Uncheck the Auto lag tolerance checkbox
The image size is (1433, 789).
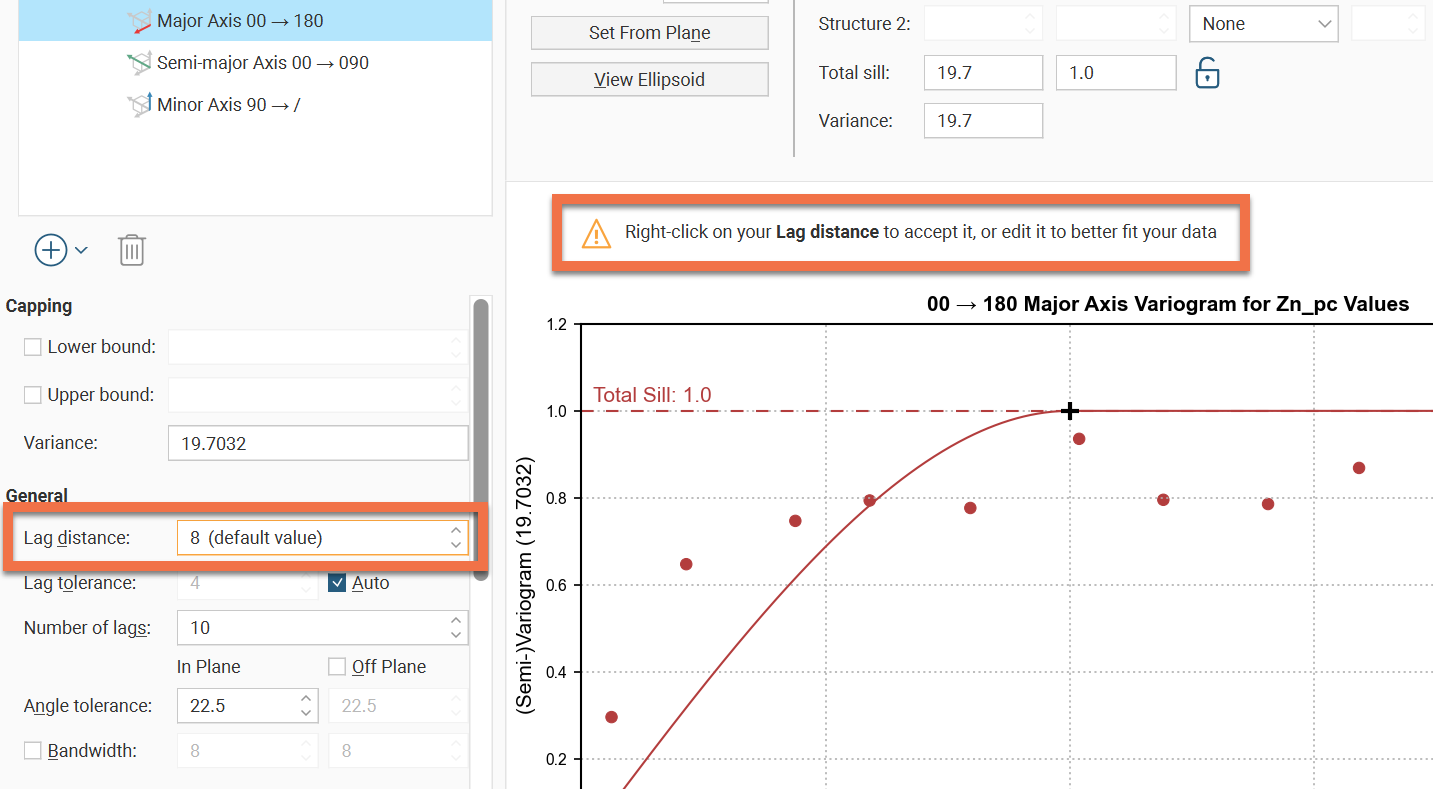(337, 583)
